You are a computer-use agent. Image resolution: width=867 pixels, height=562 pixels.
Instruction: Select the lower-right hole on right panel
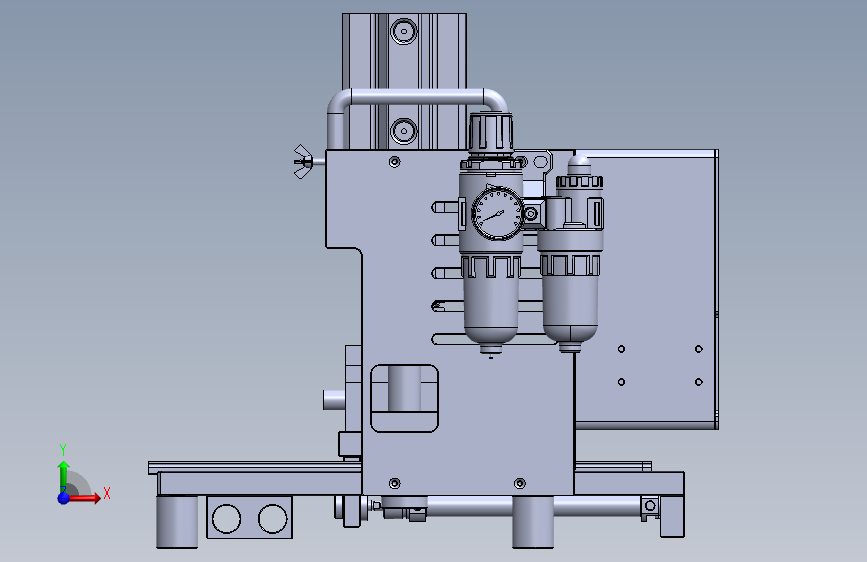(x=699, y=382)
